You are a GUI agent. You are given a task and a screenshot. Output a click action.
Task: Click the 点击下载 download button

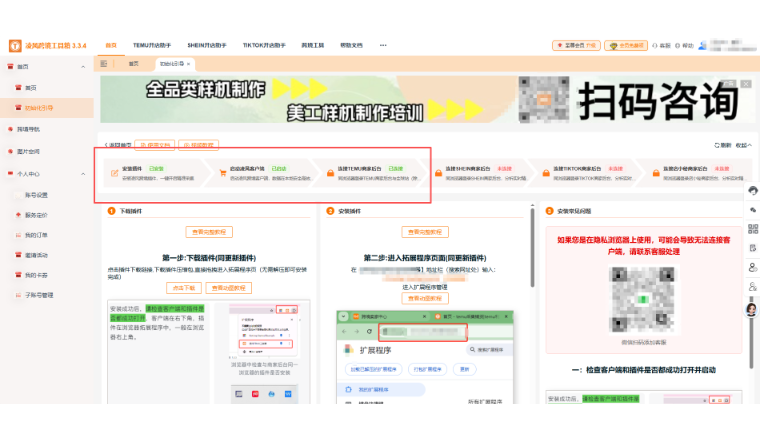click(x=184, y=288)
